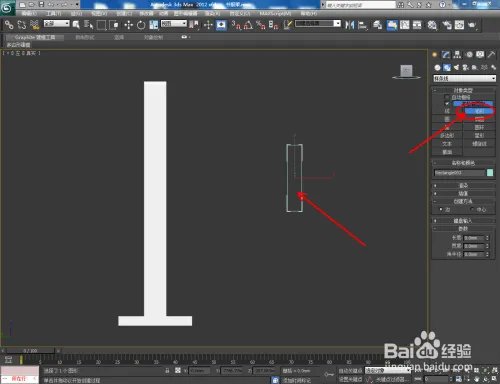Open the Schematic View
The height and width of the screenshot is (384, 500).
[417, 25]
